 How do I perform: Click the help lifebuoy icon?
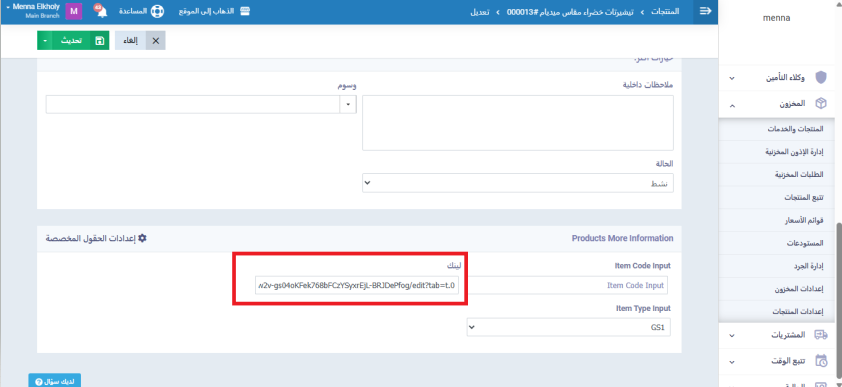(157, 11)
